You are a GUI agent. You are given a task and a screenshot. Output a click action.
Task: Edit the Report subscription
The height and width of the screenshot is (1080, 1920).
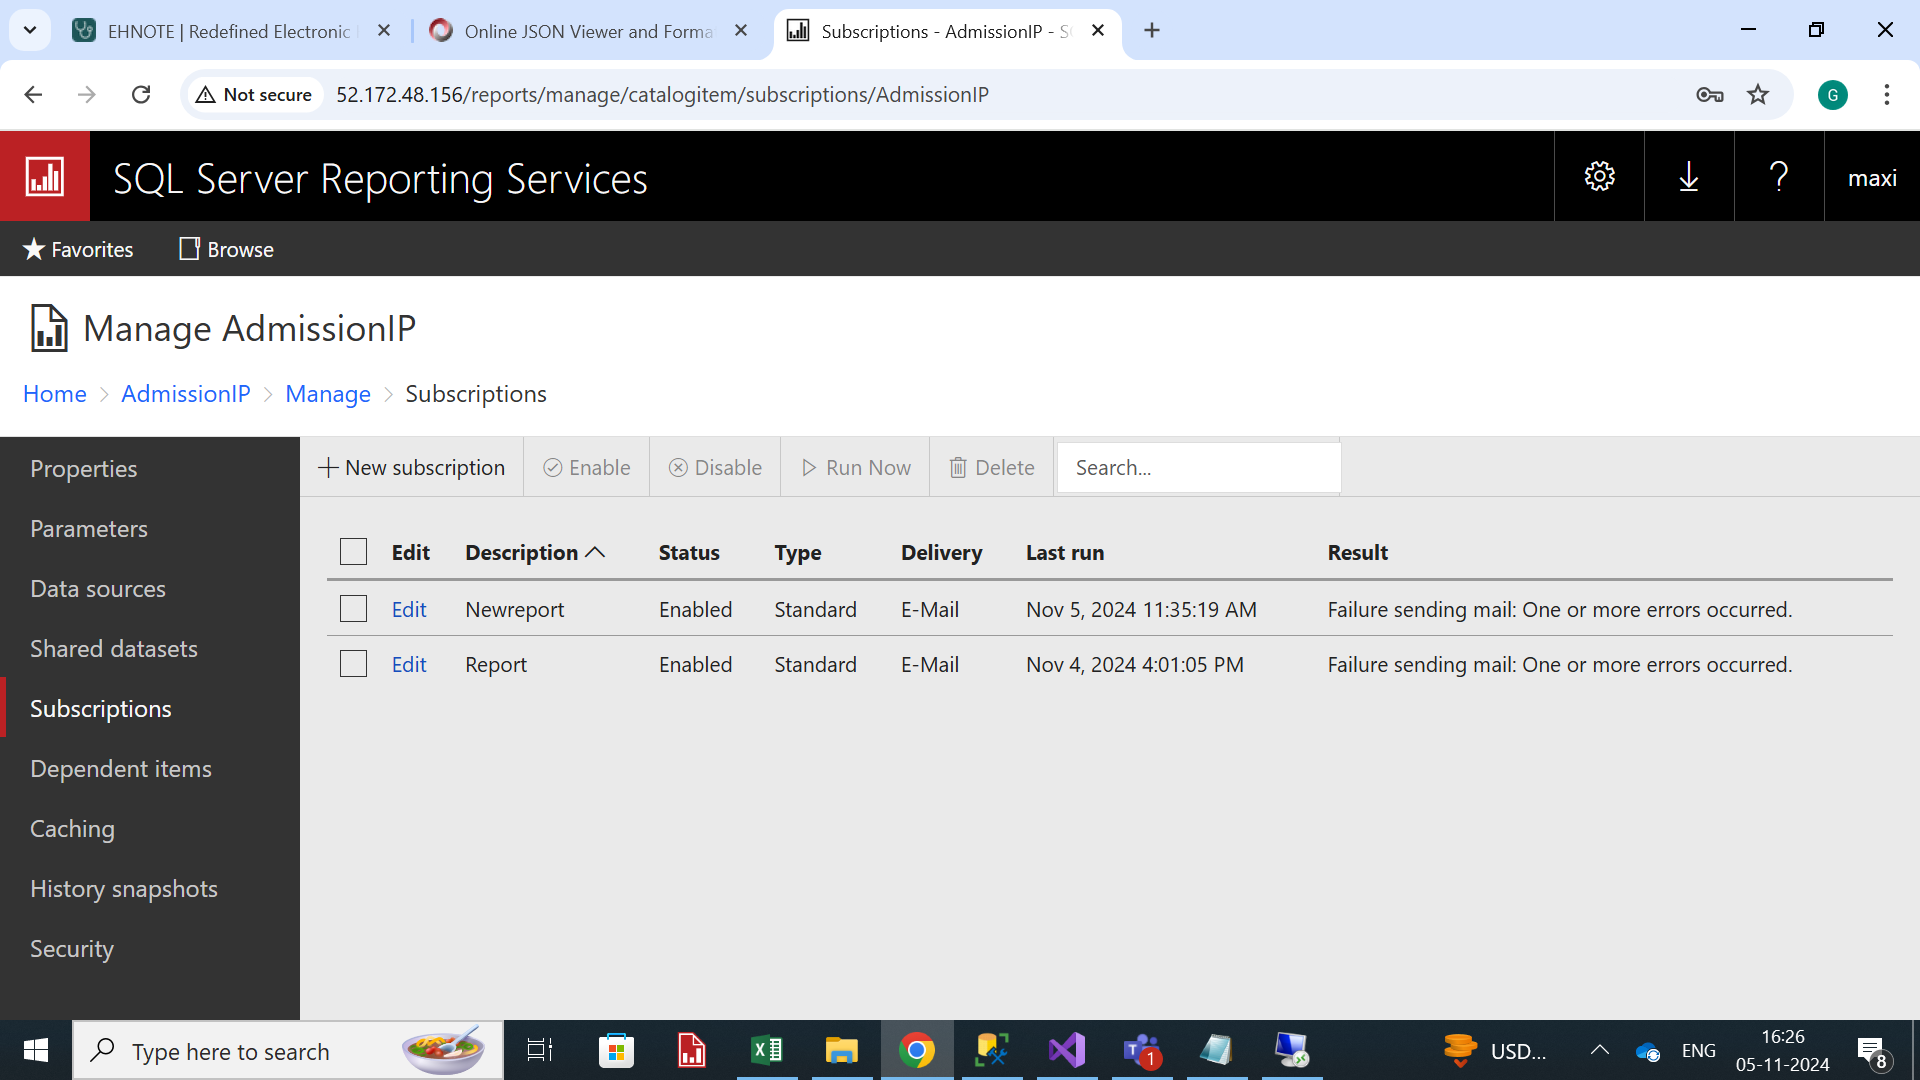tap(409, 664)
